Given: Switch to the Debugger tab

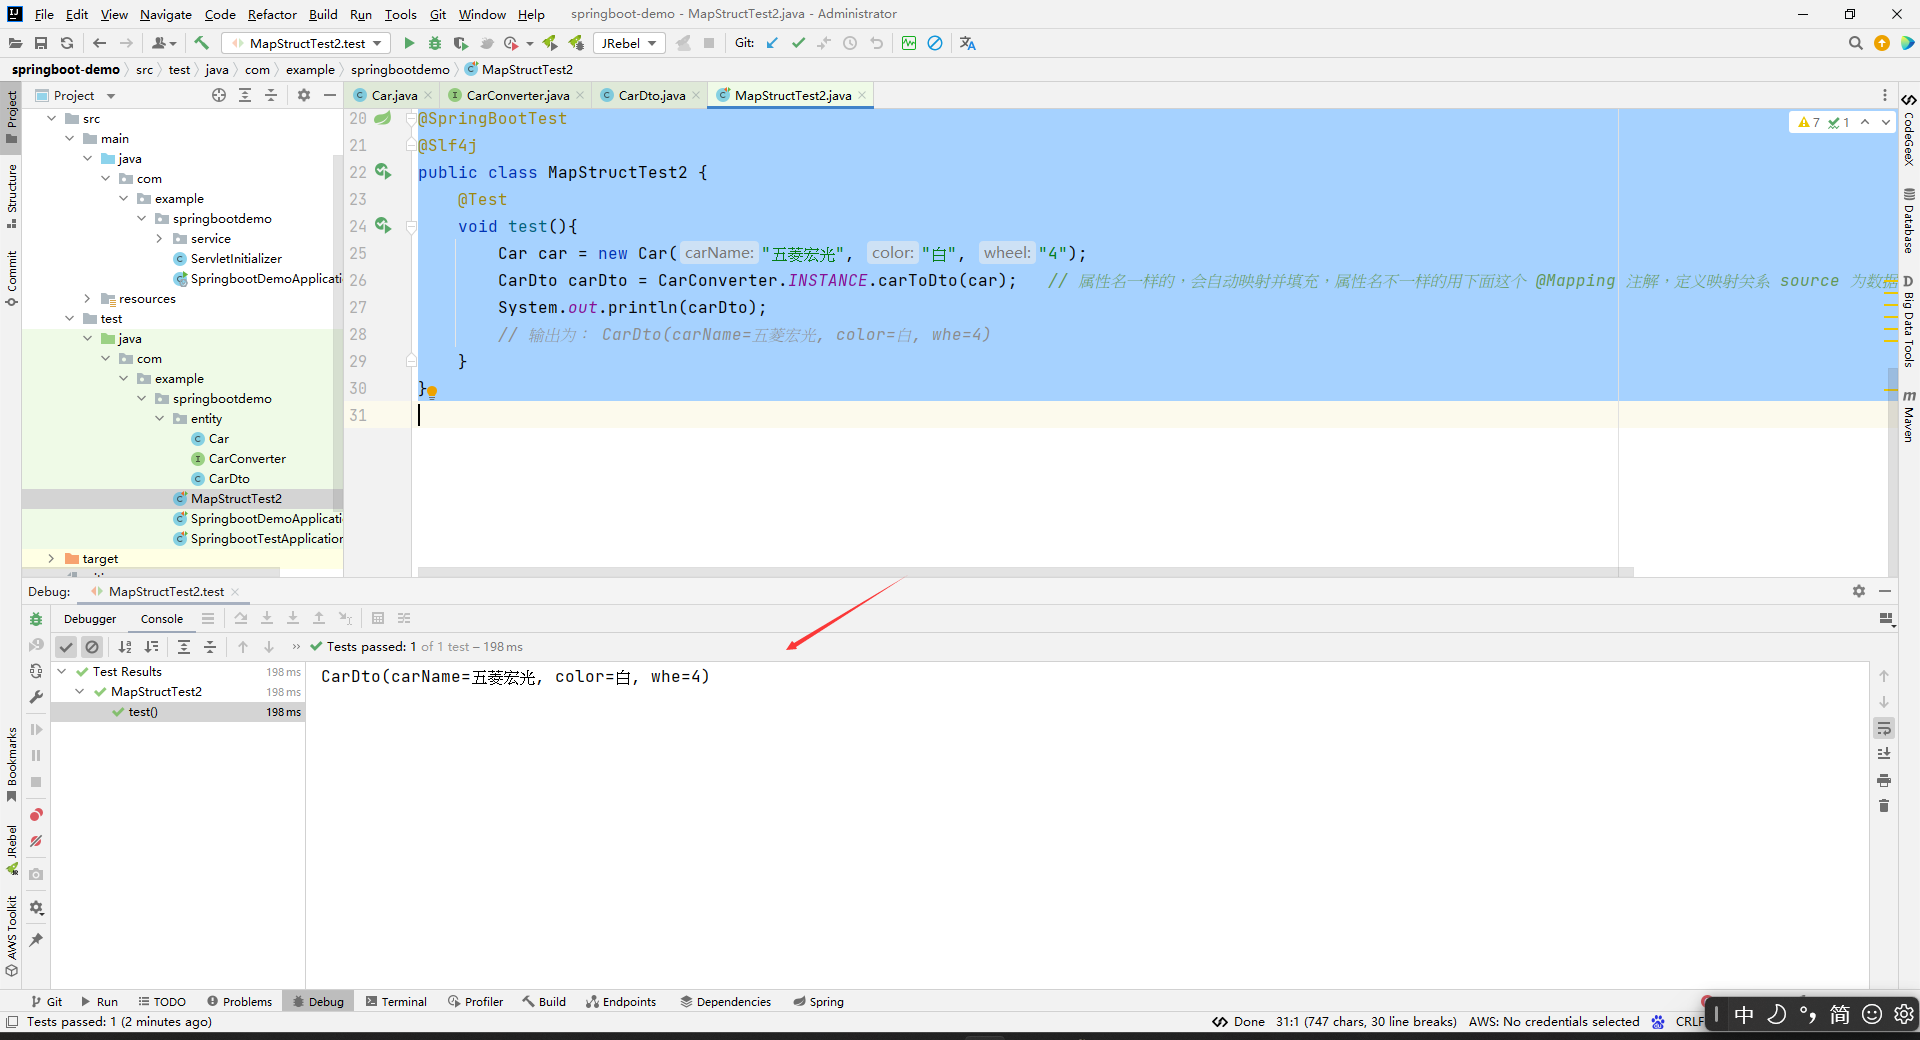Looking at the screenshot, I should click(x=90, y=618).
